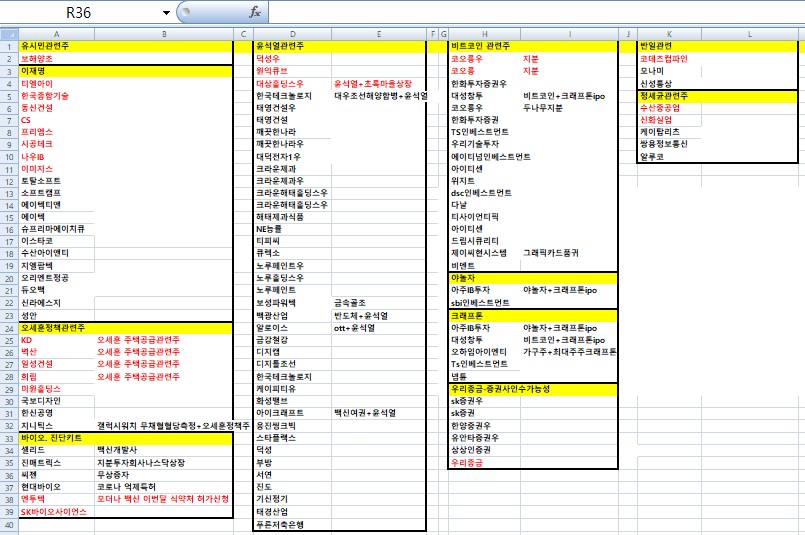Click into the formula bar input area
Image resolution: width=805 pixels, height=535 pixels.
(x=536, y=12)
